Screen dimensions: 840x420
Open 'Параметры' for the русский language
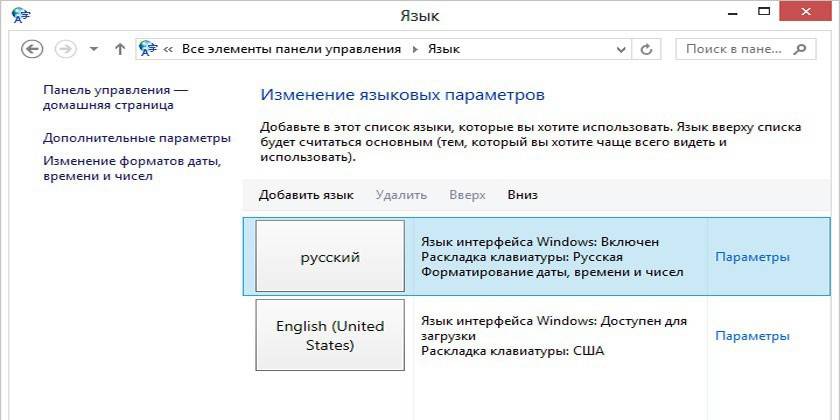752,257
